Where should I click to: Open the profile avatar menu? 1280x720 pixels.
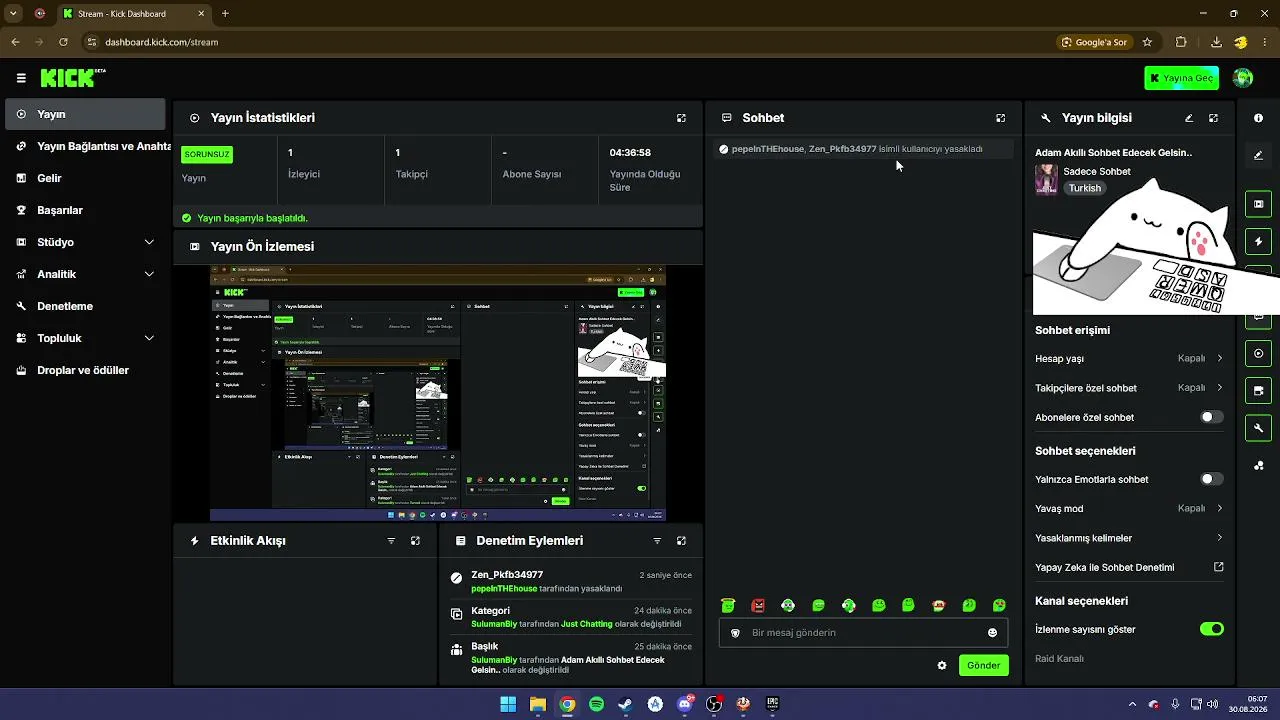[1243, 78]
